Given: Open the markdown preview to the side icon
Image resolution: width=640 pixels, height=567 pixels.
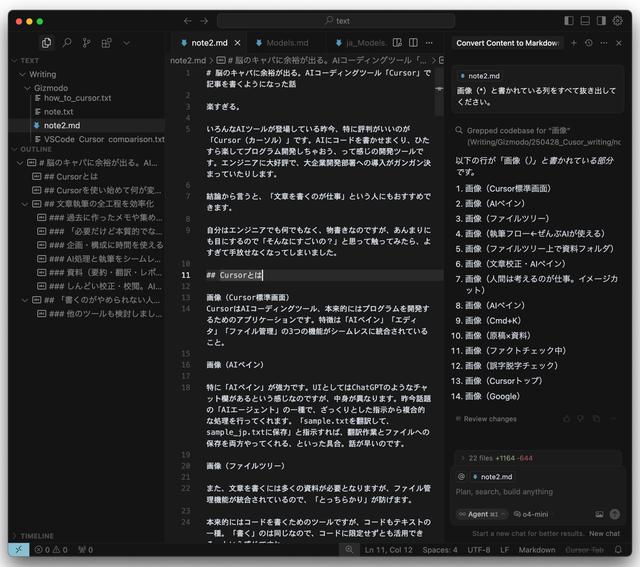Looking at the screenshot, I should click(397, 43).
